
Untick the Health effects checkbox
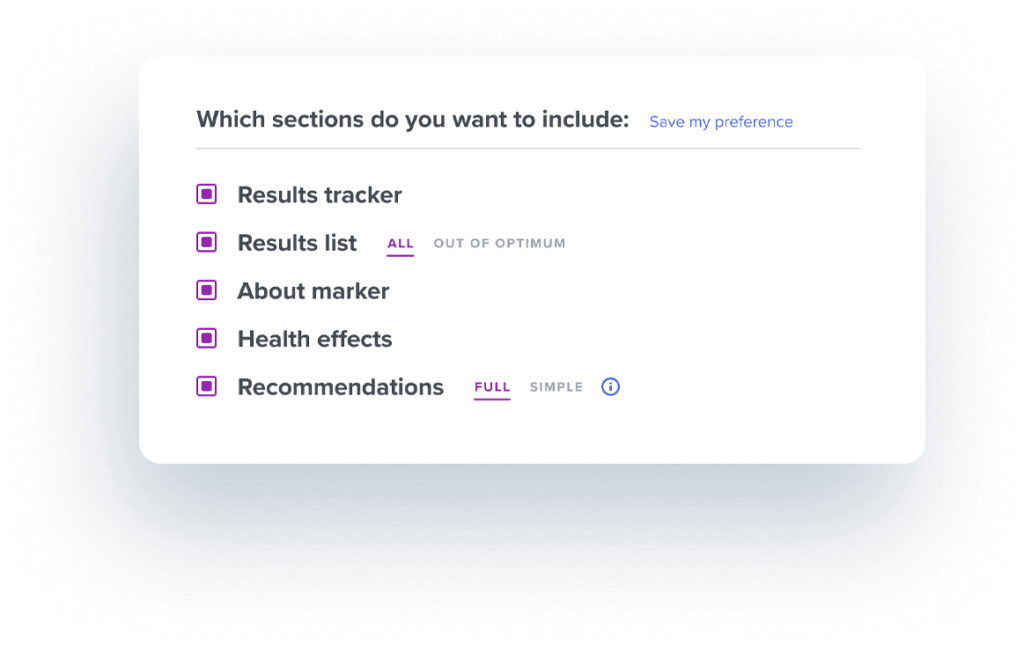[206, 338]
